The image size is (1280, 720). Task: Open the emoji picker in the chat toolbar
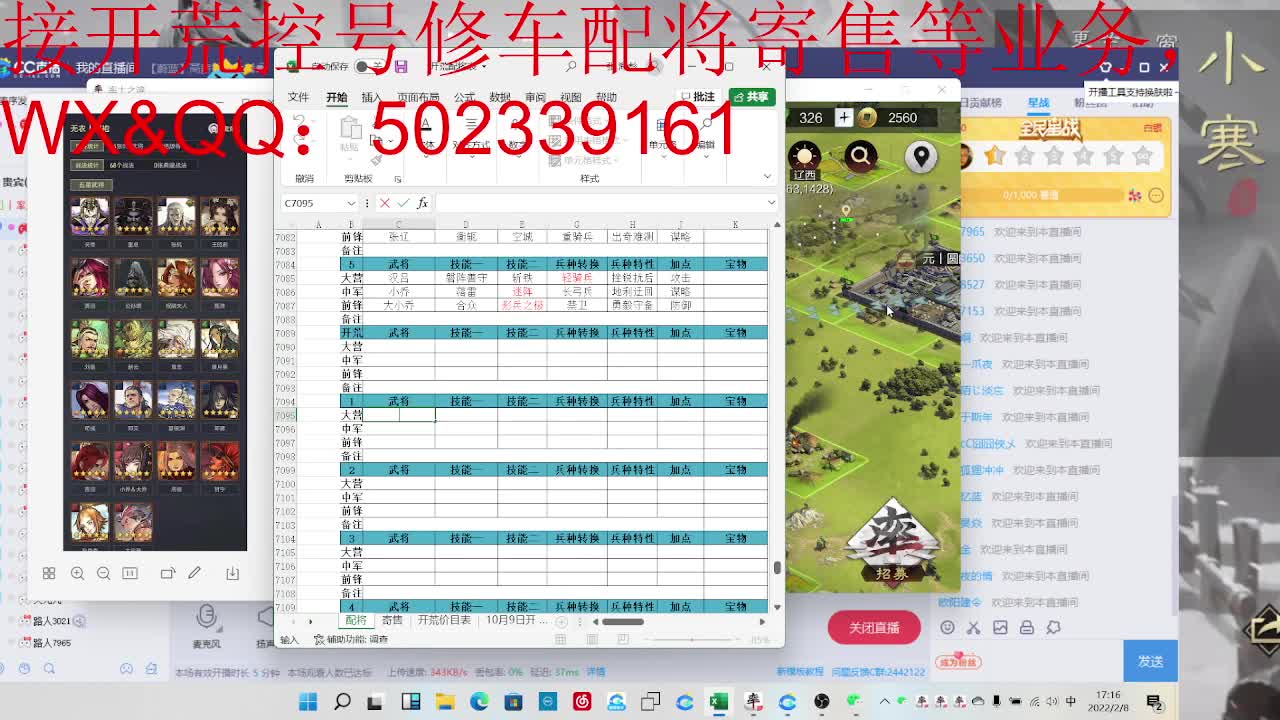click(x=948, y=628)
